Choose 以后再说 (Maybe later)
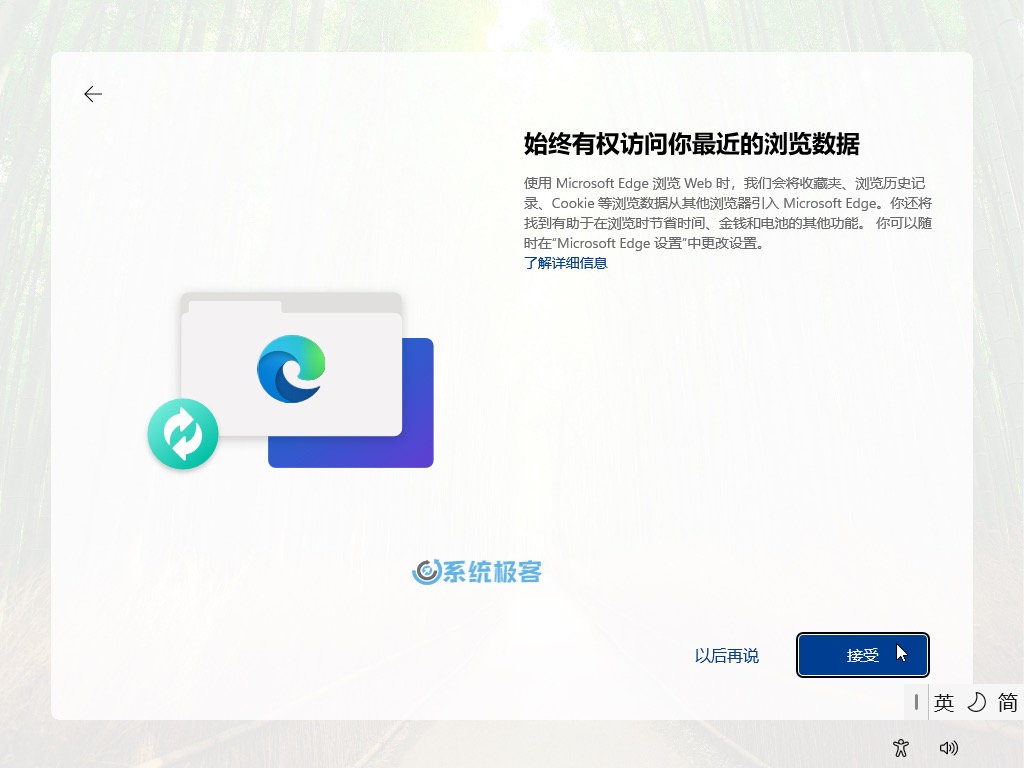Image resolution: width=1024 pixels, height=768 pixels. tap(727, 656)
